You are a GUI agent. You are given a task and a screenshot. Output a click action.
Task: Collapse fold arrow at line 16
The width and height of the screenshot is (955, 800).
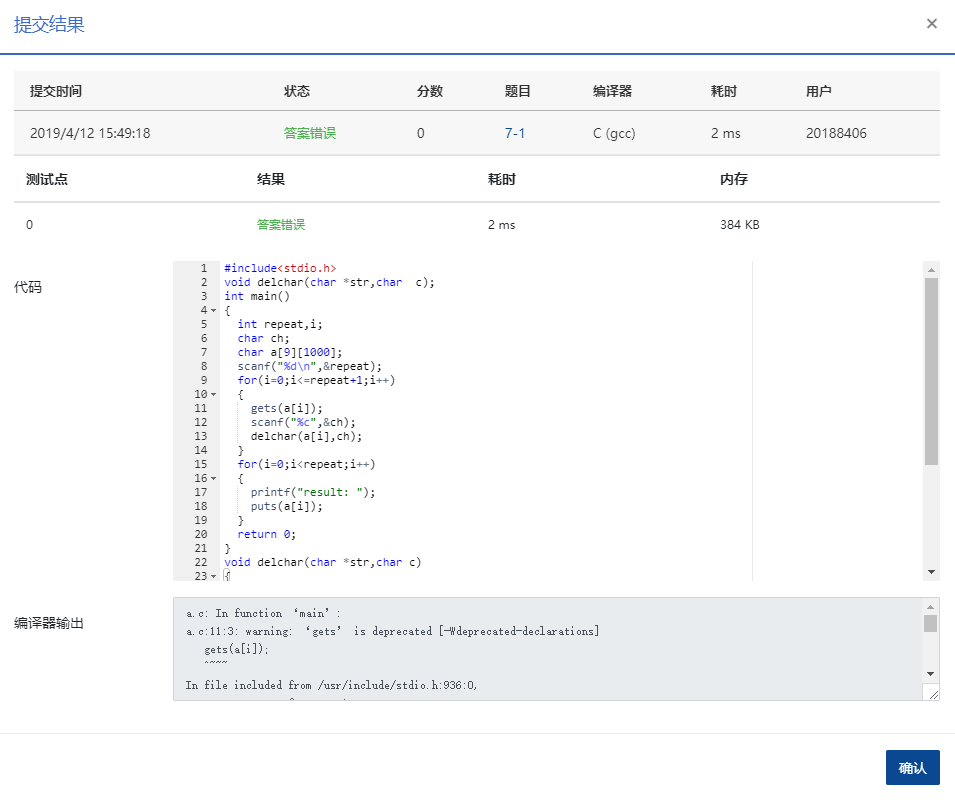214,478
